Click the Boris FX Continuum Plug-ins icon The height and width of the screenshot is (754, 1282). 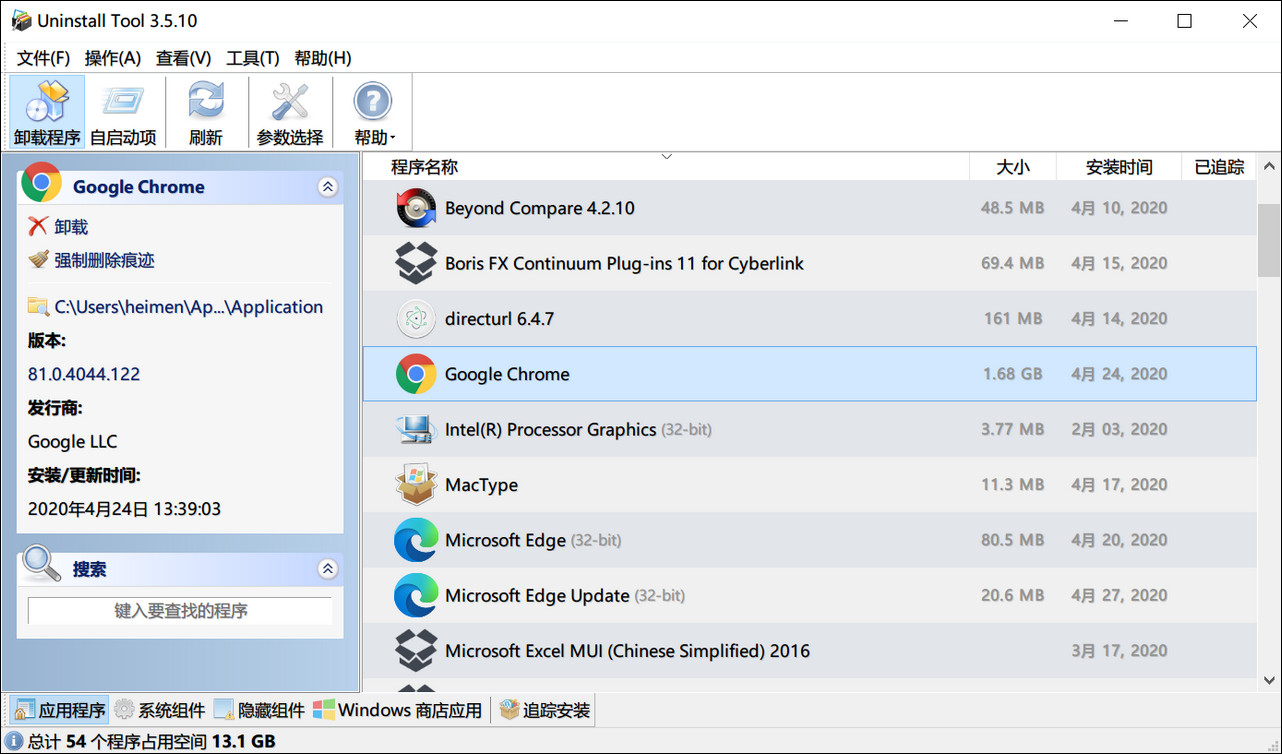coord(416,264)
